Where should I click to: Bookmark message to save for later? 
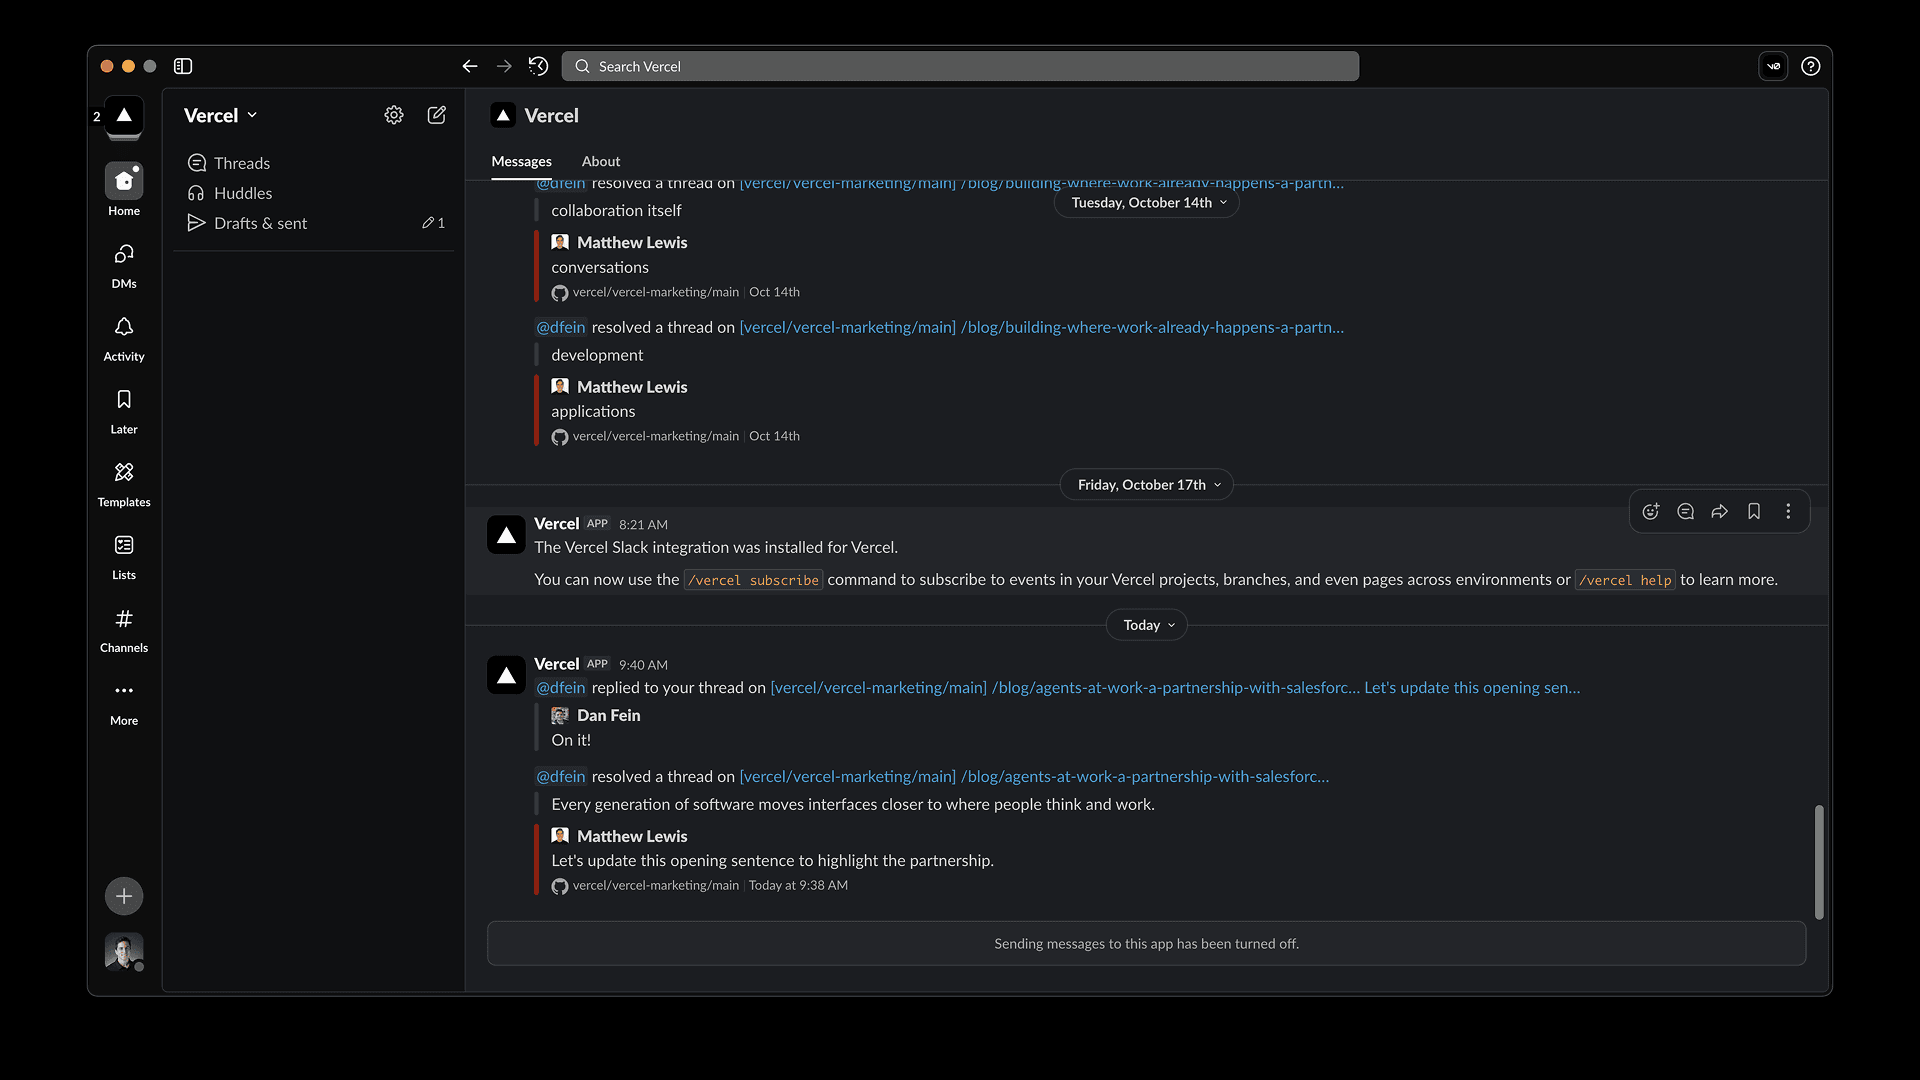[x=1754, y=512]
